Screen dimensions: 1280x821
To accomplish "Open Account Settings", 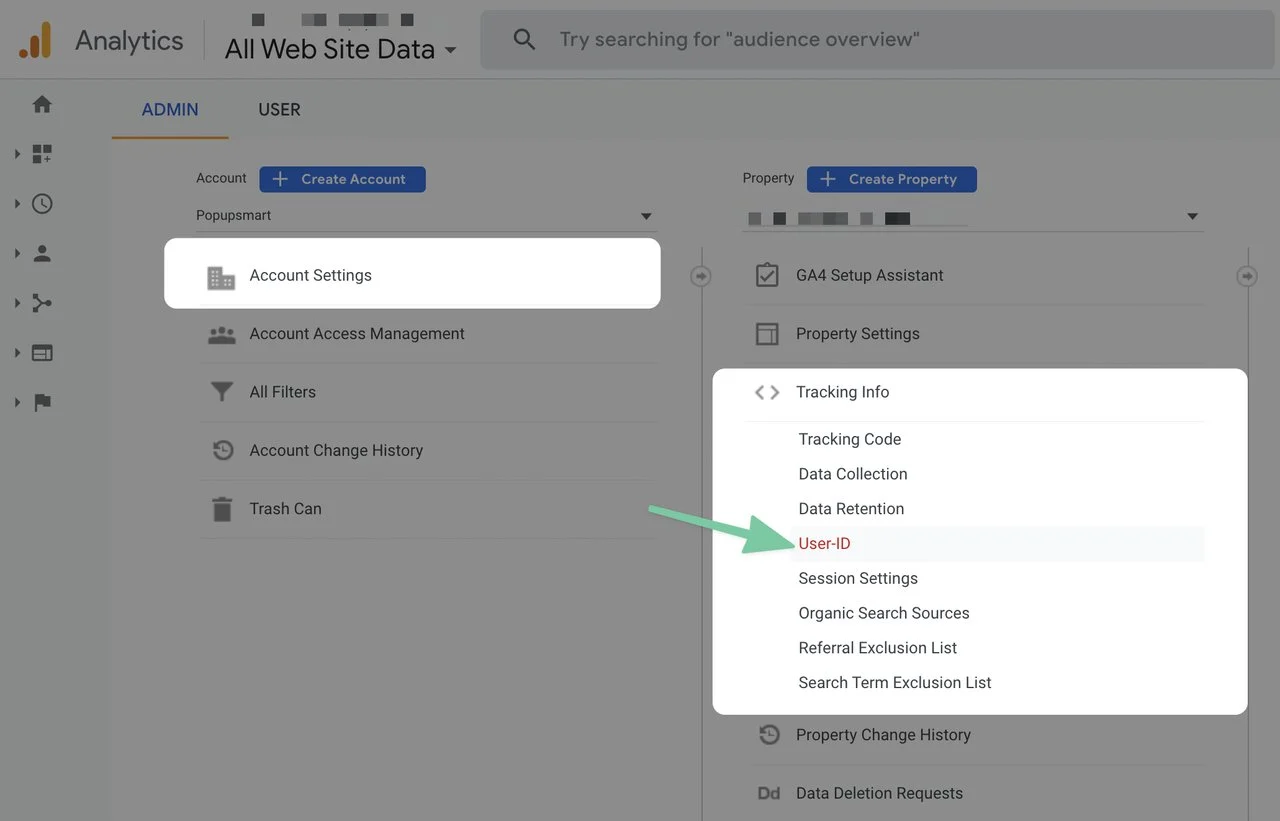I will pyautogui.click(x=310, y=276).
